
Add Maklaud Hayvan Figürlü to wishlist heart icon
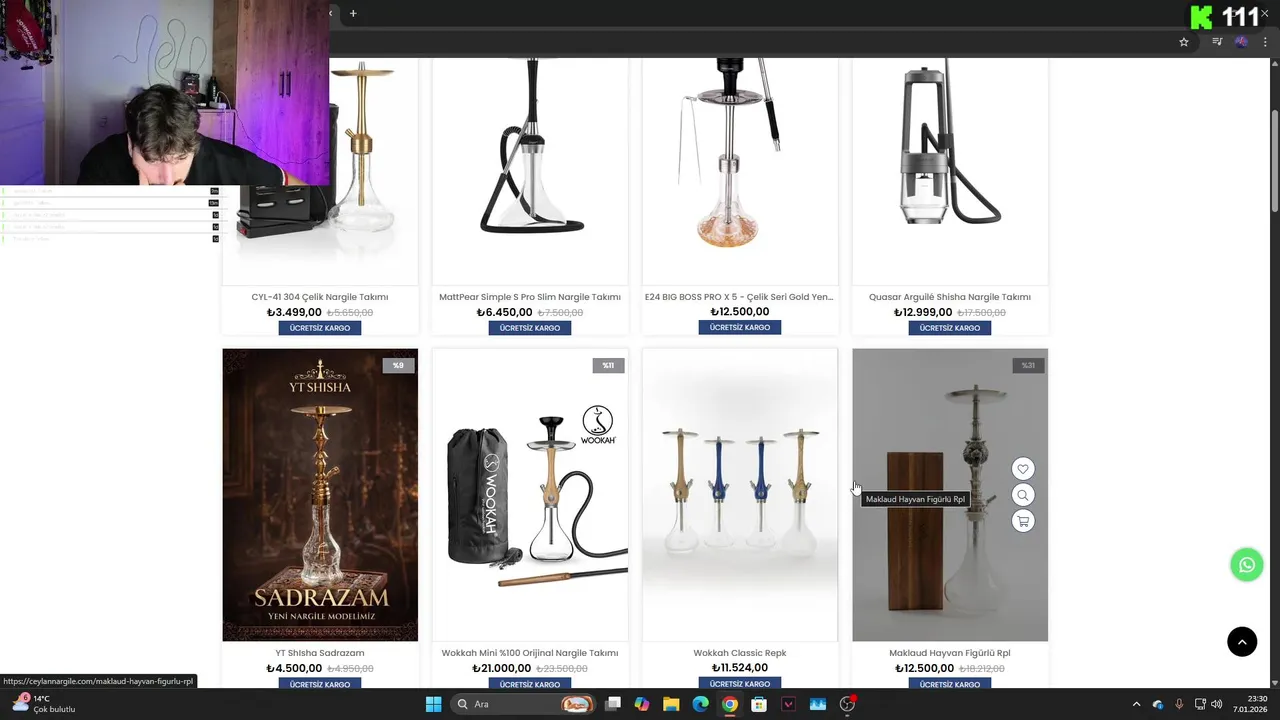click(1022, 469)
